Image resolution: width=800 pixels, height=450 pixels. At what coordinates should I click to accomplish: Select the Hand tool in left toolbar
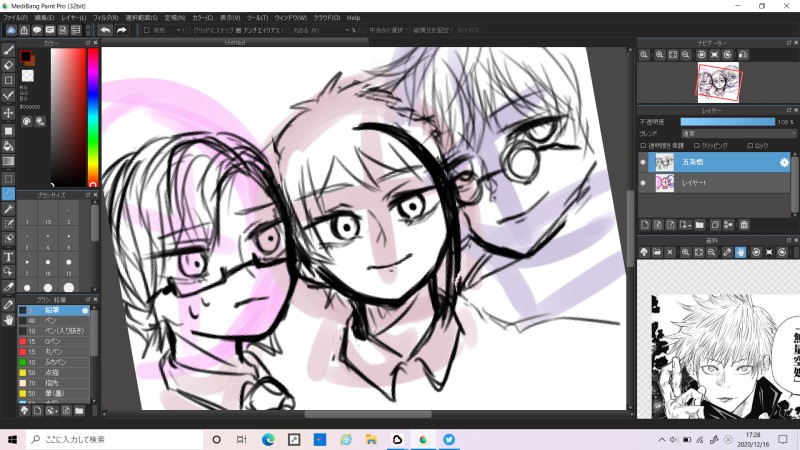click(8, 320)
